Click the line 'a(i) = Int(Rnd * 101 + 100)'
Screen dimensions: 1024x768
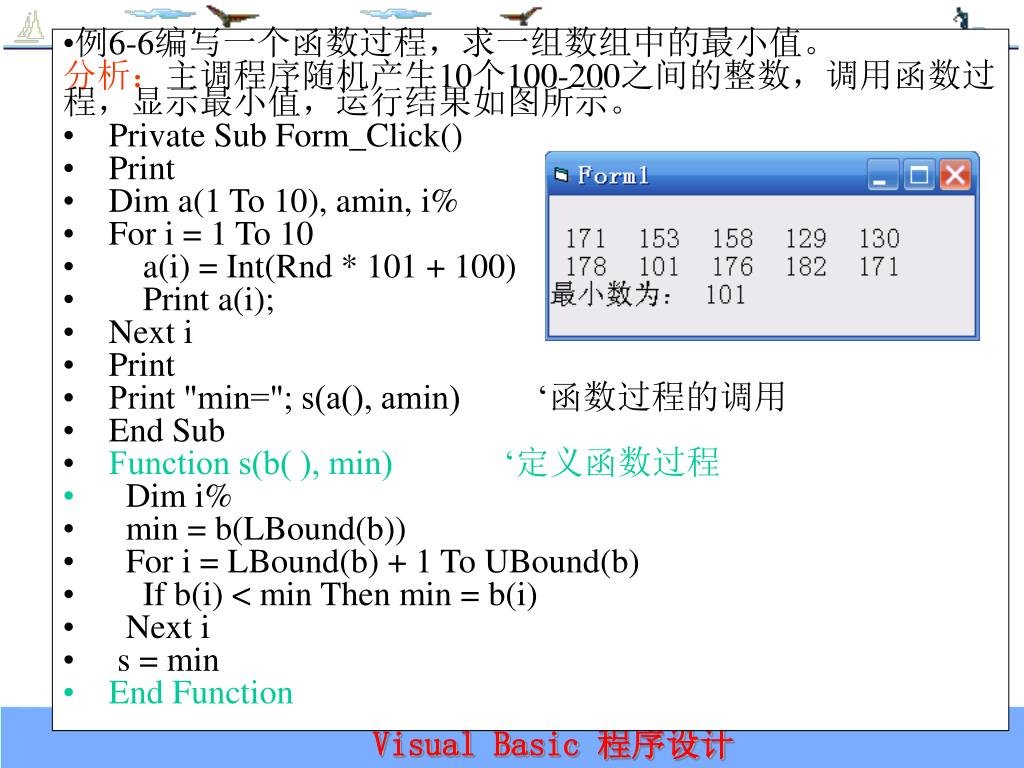(330, 267)
